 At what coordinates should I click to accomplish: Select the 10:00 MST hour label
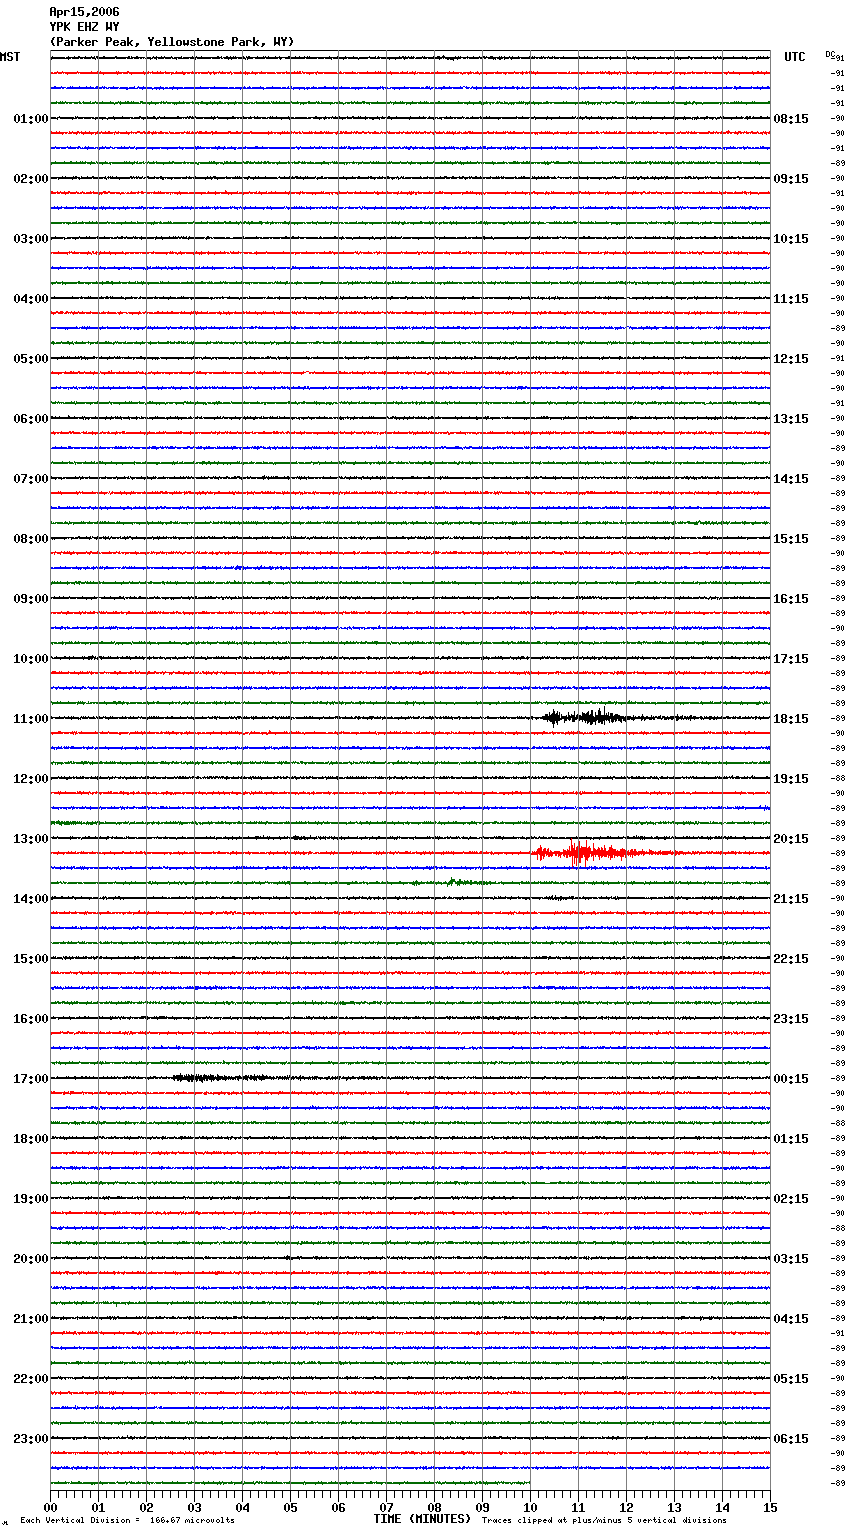30,659
